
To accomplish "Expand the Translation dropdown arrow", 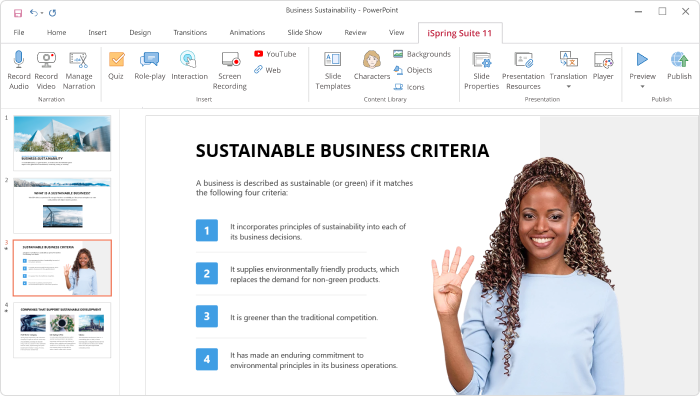I will click(x=569, y=87).
